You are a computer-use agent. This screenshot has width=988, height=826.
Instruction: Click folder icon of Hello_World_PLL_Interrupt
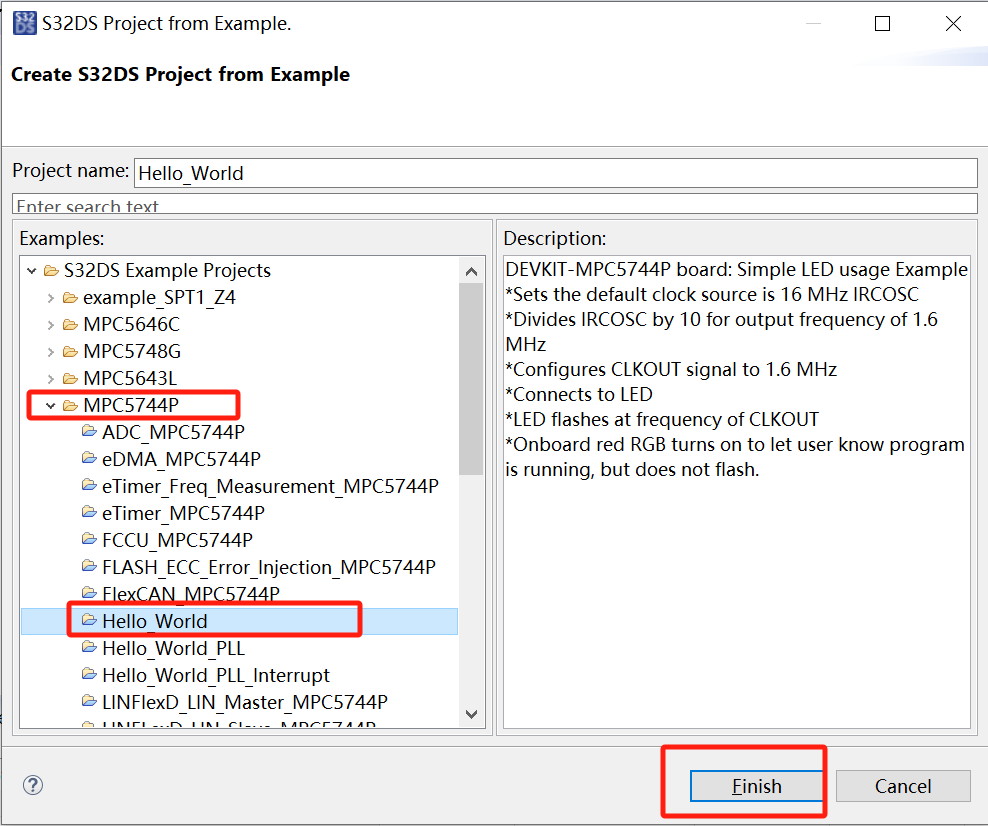pyautogui.click(x=89, y=674)
